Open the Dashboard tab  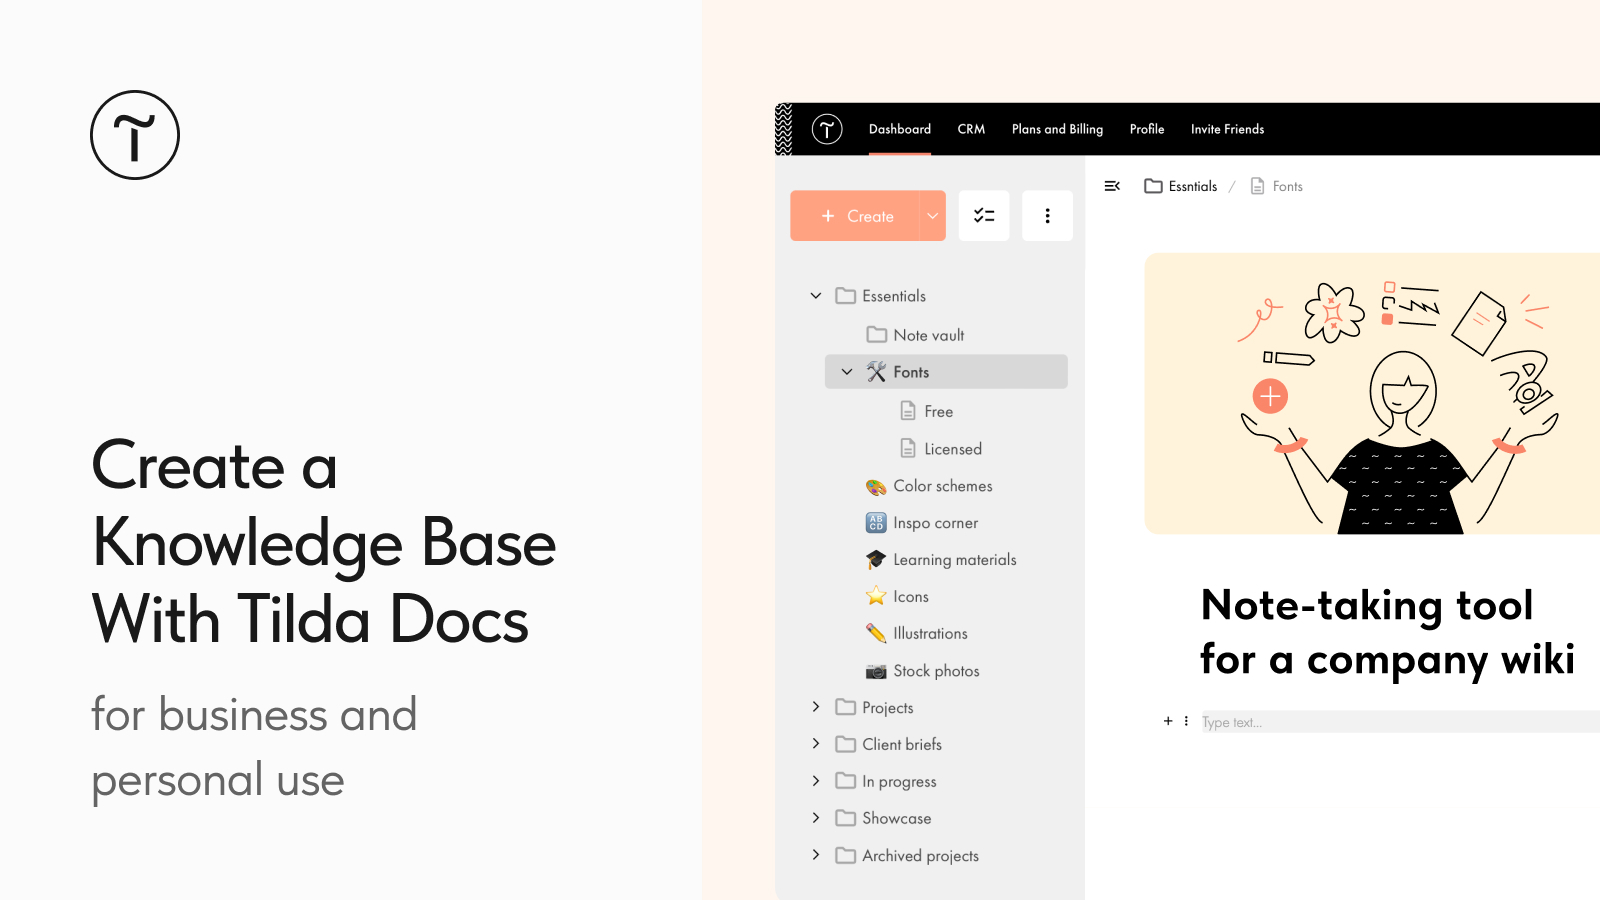(x=900, y=129)
